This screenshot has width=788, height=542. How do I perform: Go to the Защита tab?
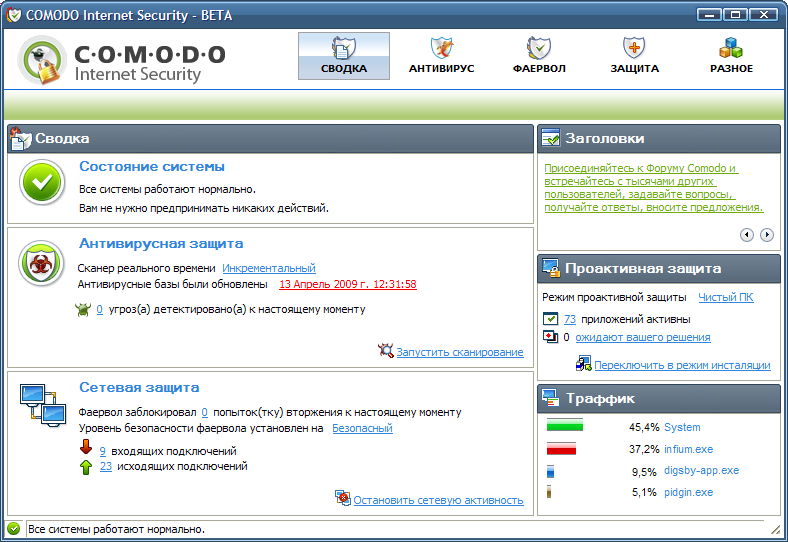[634, 56]
